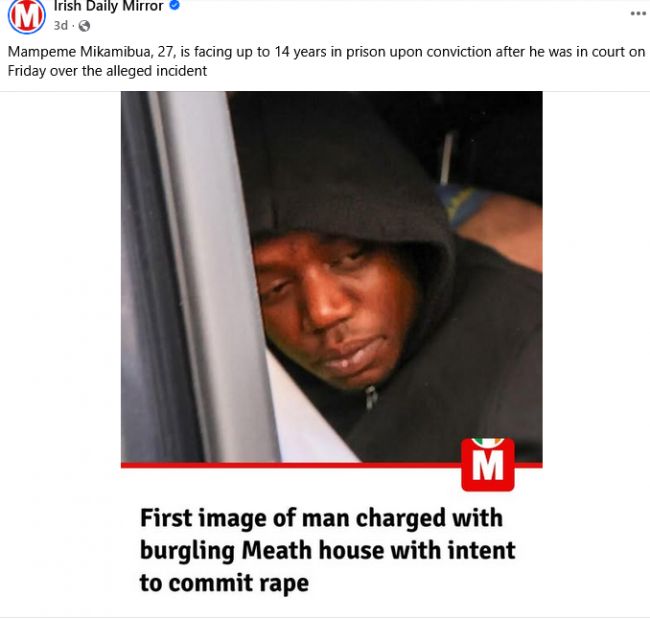Open the Irish Daily Mirror page name

point(109,6)
